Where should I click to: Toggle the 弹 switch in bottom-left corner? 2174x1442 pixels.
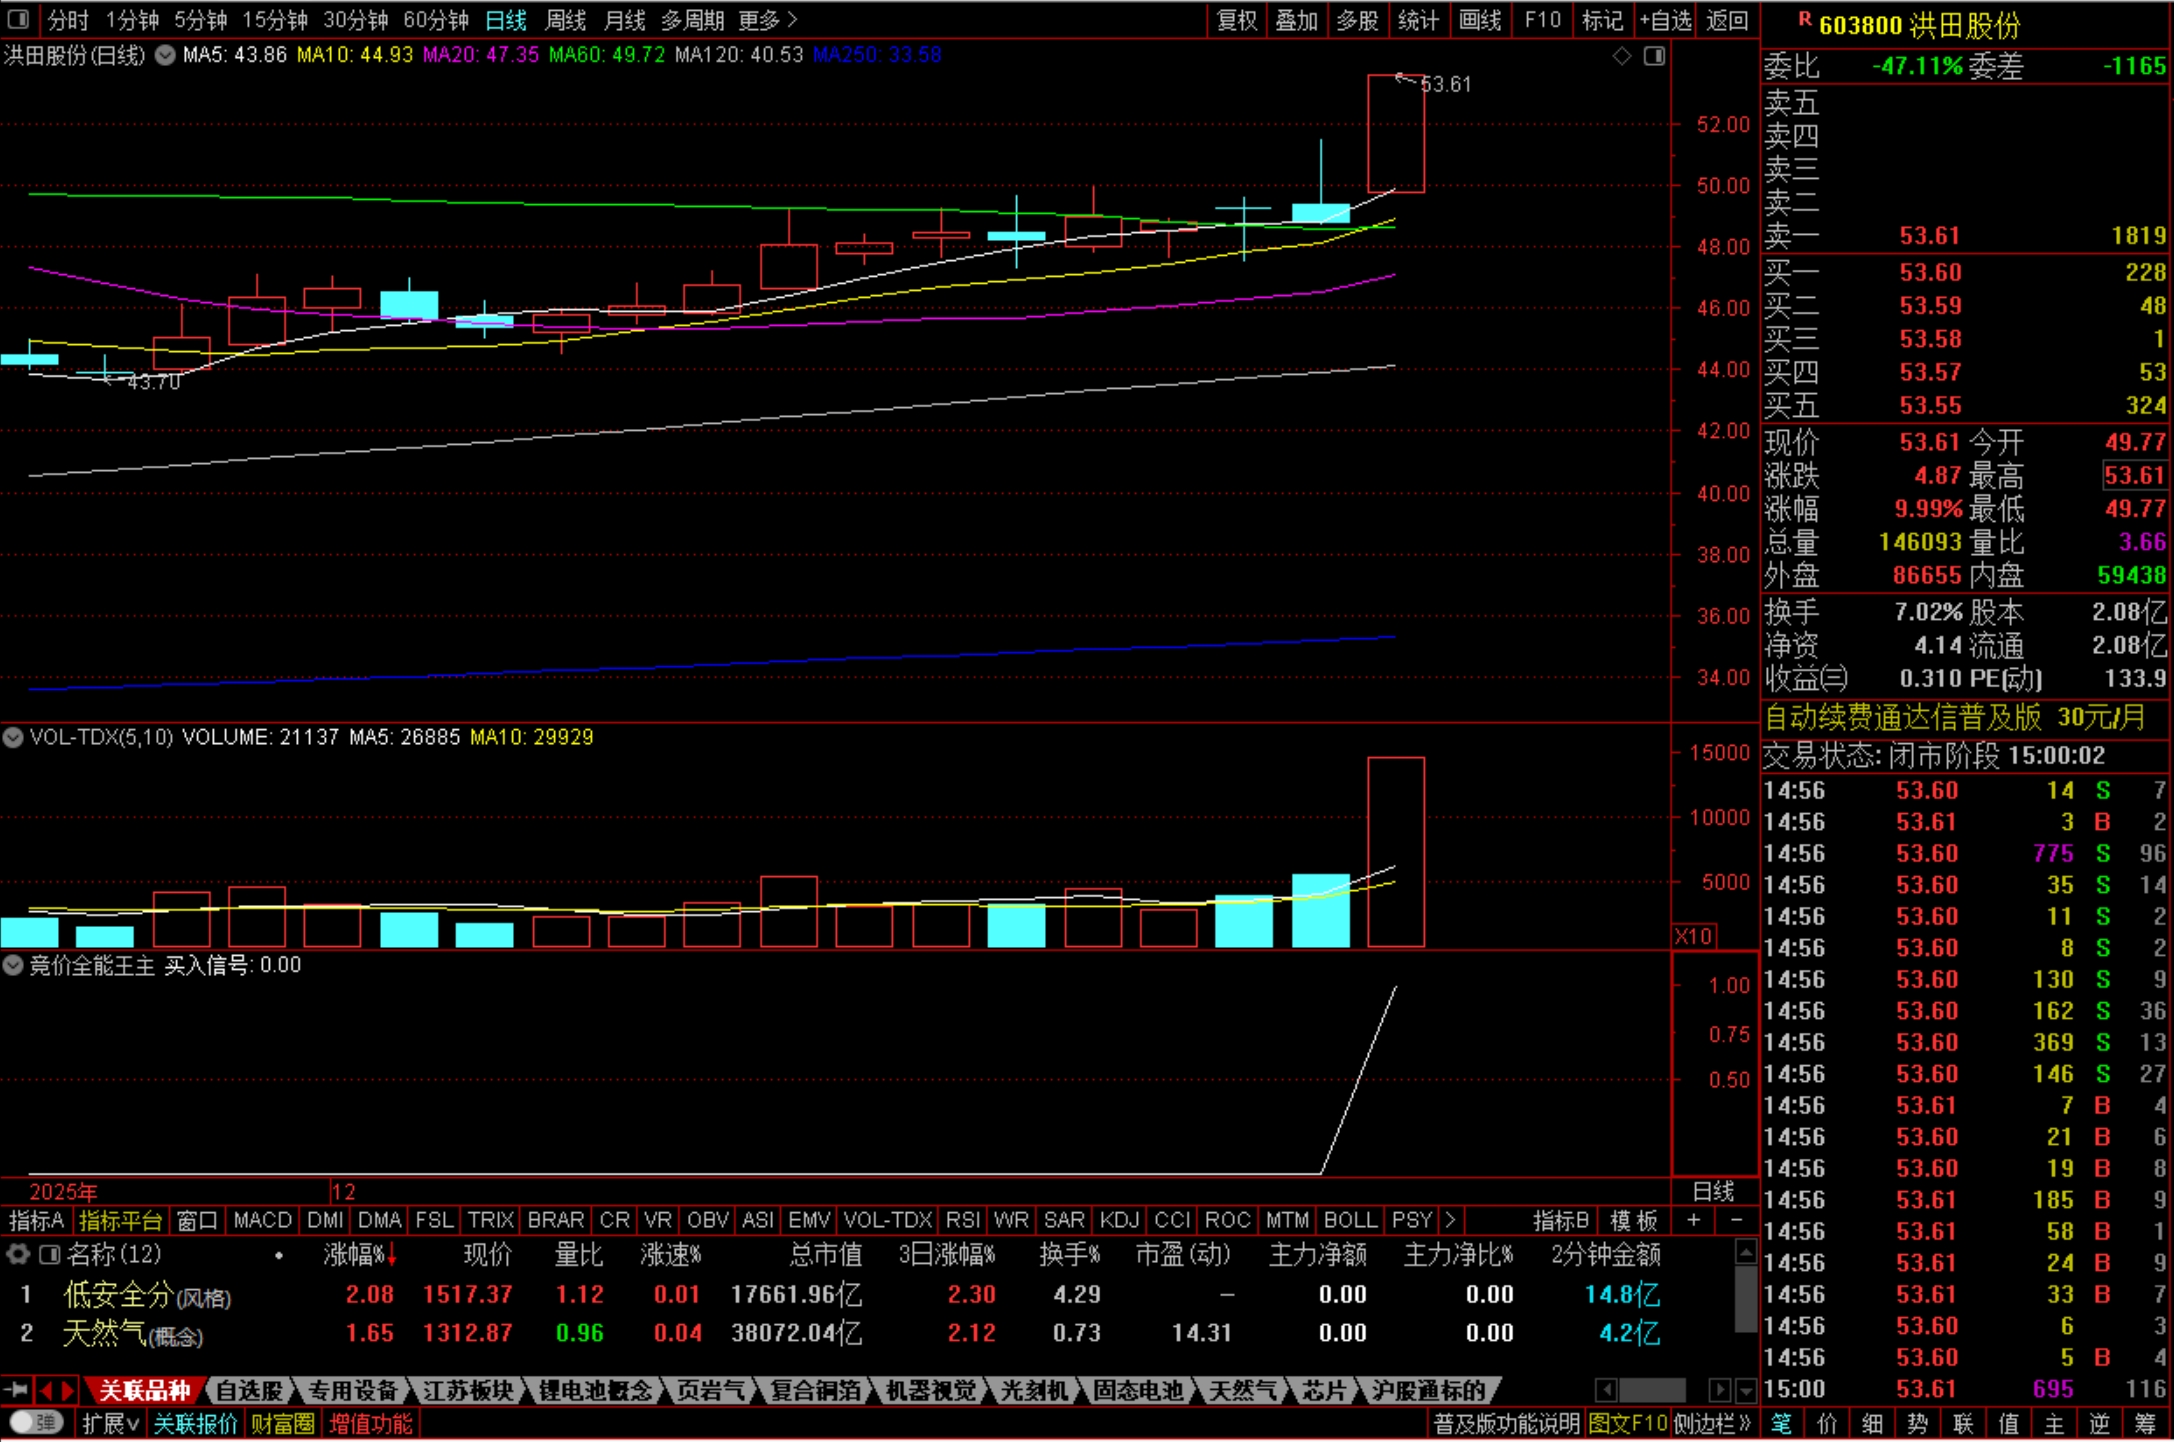[36, 1422]
